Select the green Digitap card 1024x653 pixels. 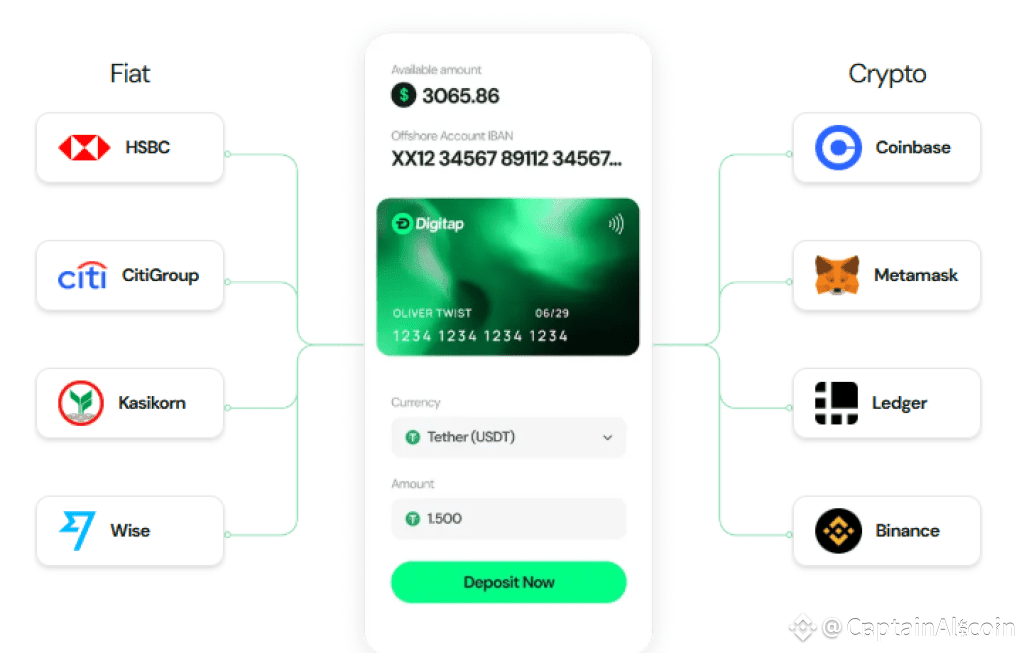508,277
